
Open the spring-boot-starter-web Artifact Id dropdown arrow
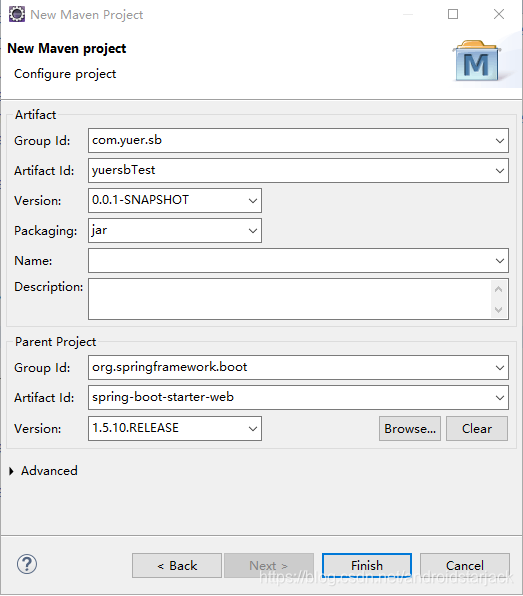coord(499,398)
